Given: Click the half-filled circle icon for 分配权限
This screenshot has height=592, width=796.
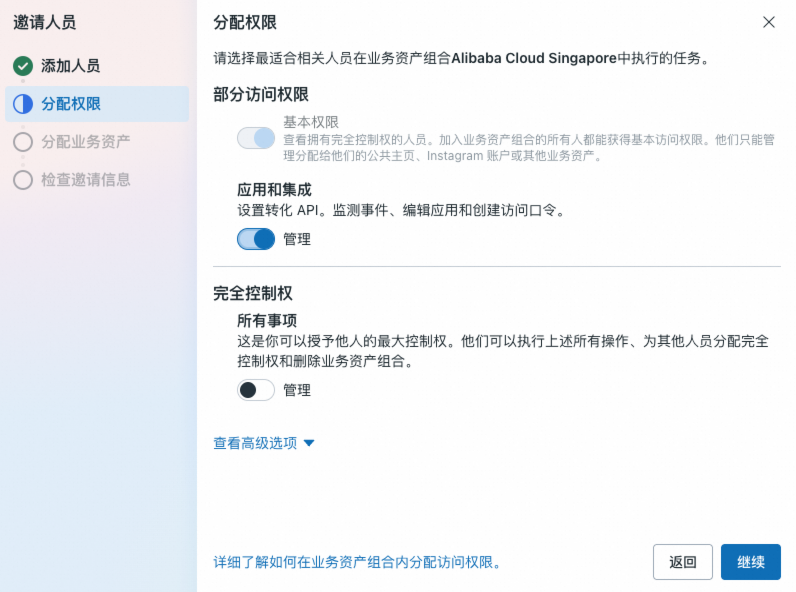Looking at the screenshot, I should (23, 104).
